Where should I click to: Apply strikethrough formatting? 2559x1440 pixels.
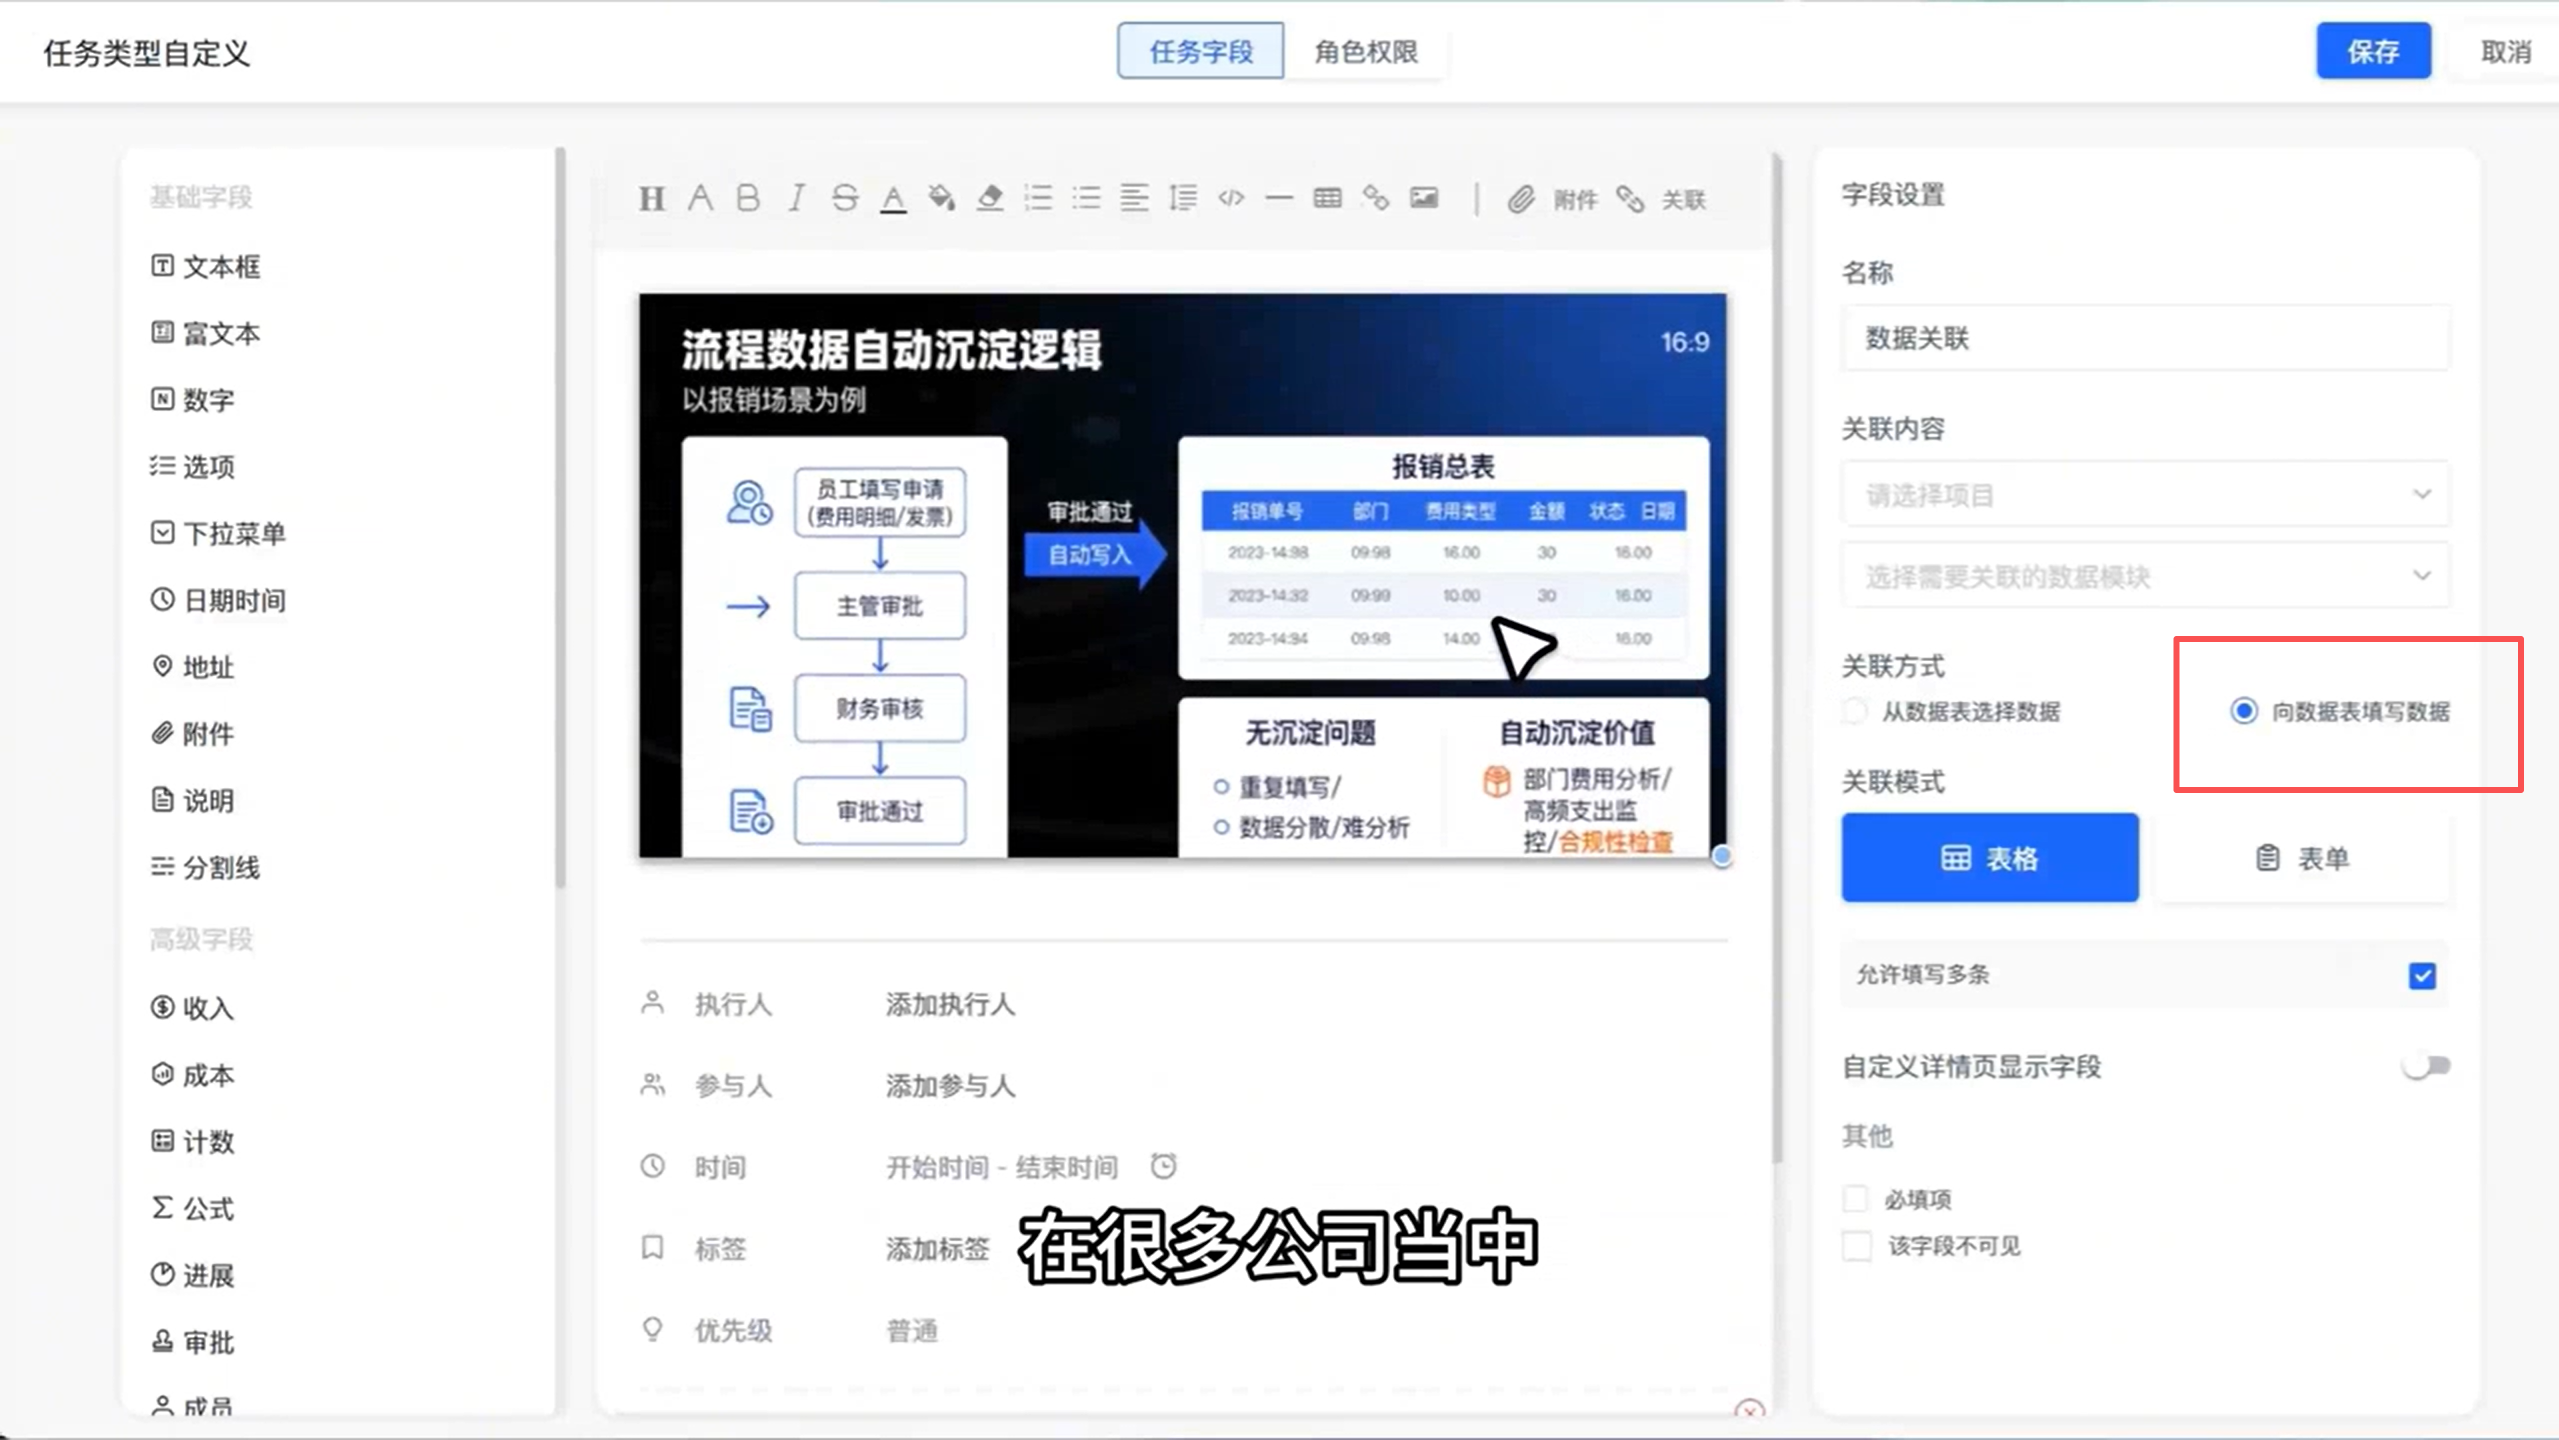click(844, 198)
